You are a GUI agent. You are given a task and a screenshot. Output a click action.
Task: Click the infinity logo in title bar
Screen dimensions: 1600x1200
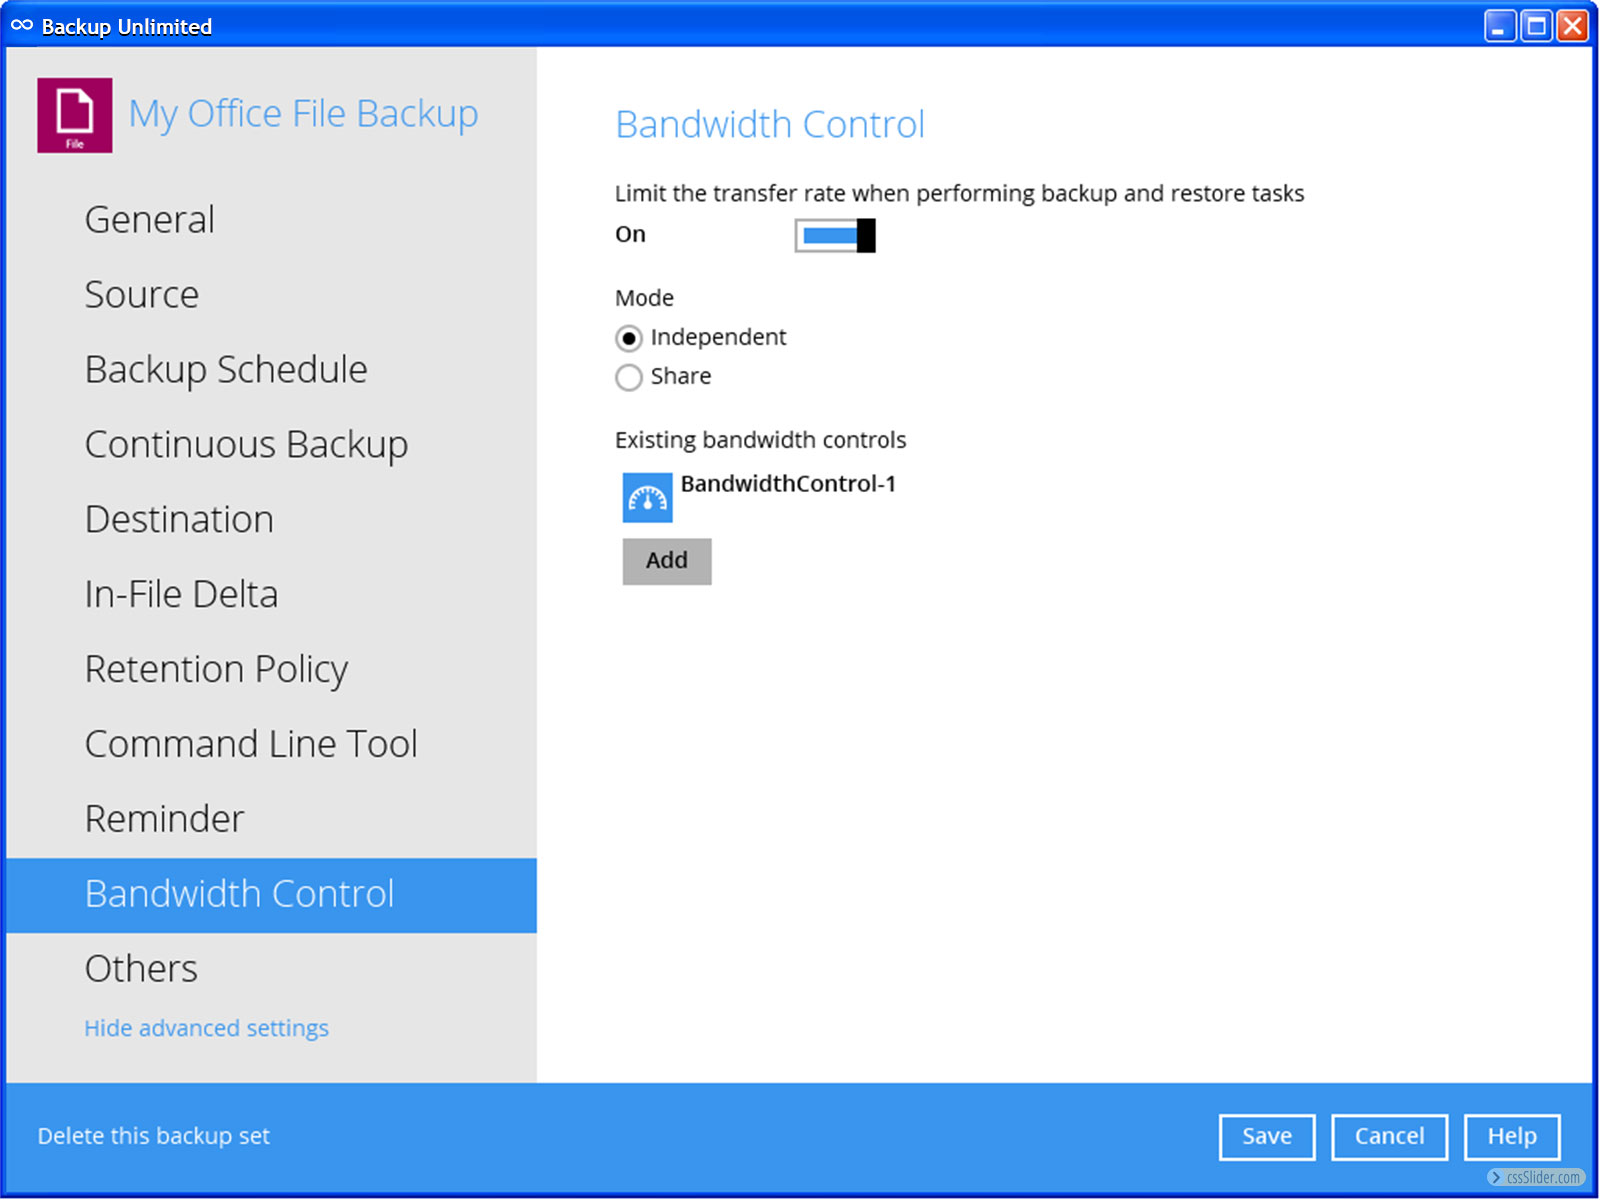click(x=22, y=26)
